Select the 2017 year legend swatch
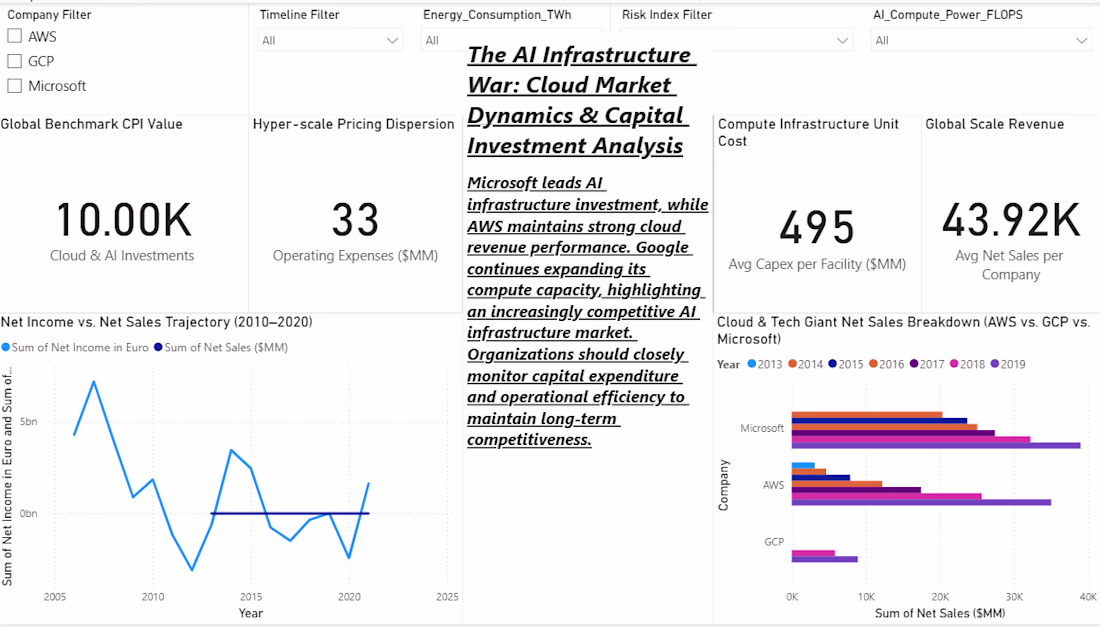The height and width of the screenshot is (627, 1100). click(x=914, y=364)
